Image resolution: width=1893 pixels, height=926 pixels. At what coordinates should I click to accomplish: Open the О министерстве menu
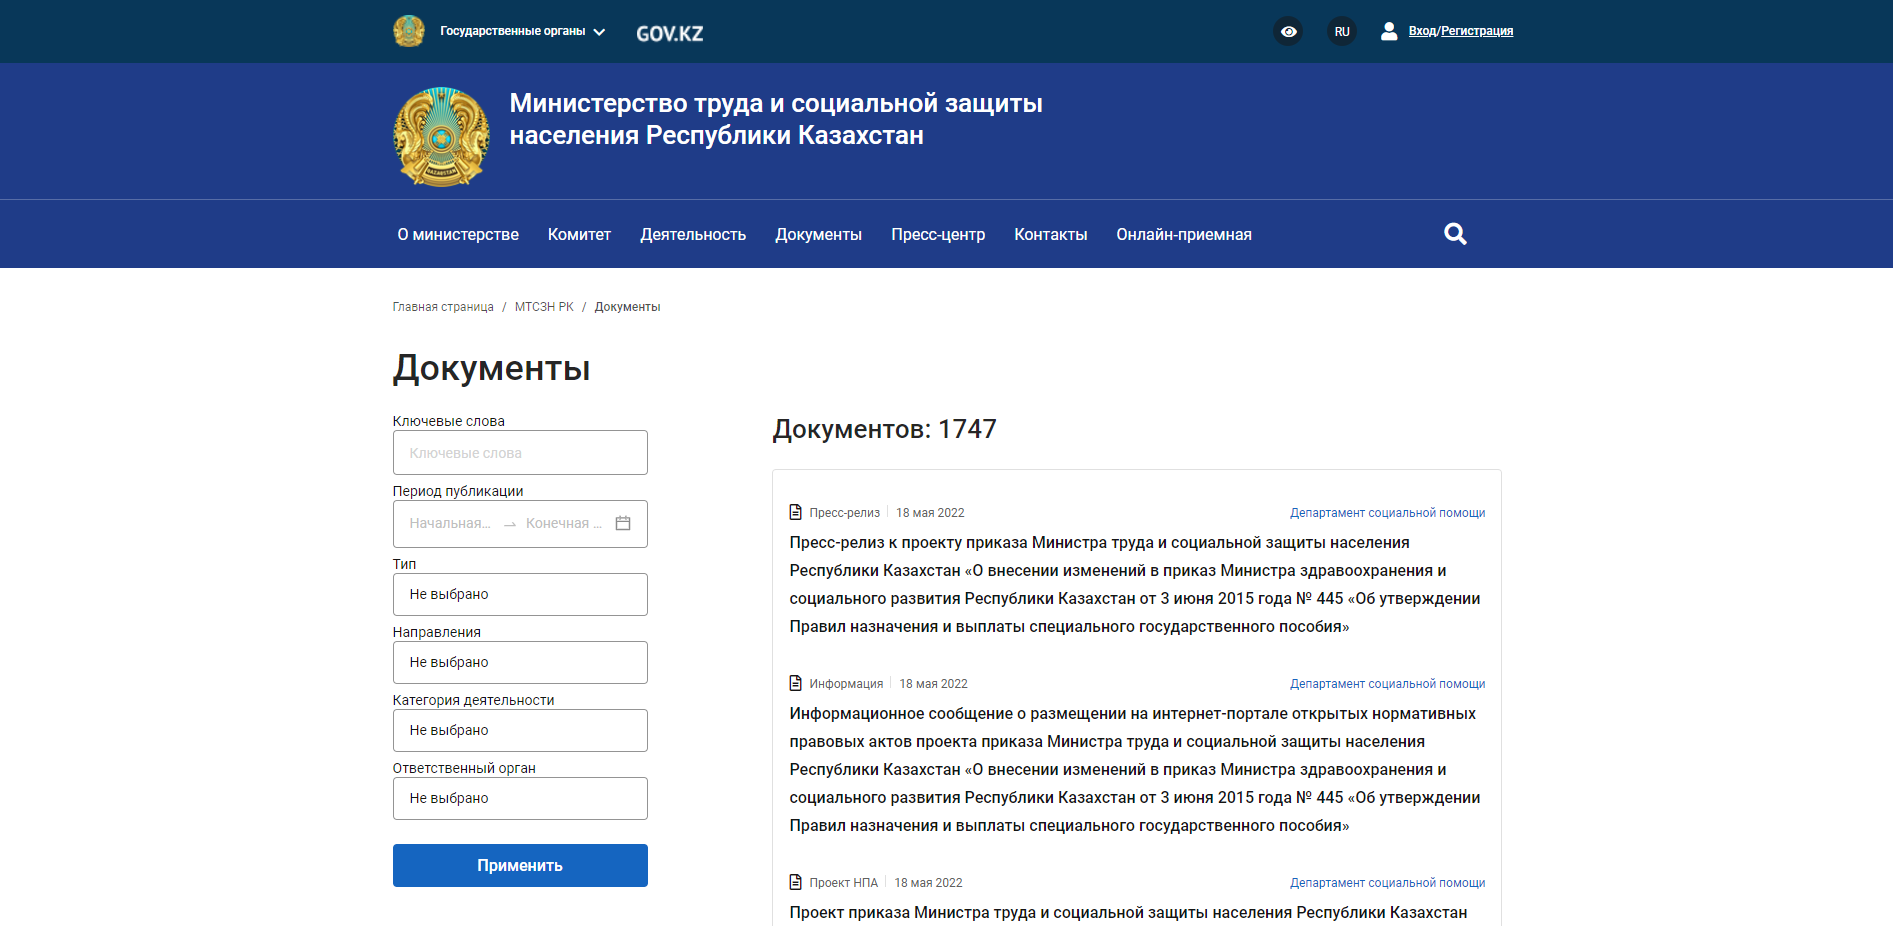point(458,234)
